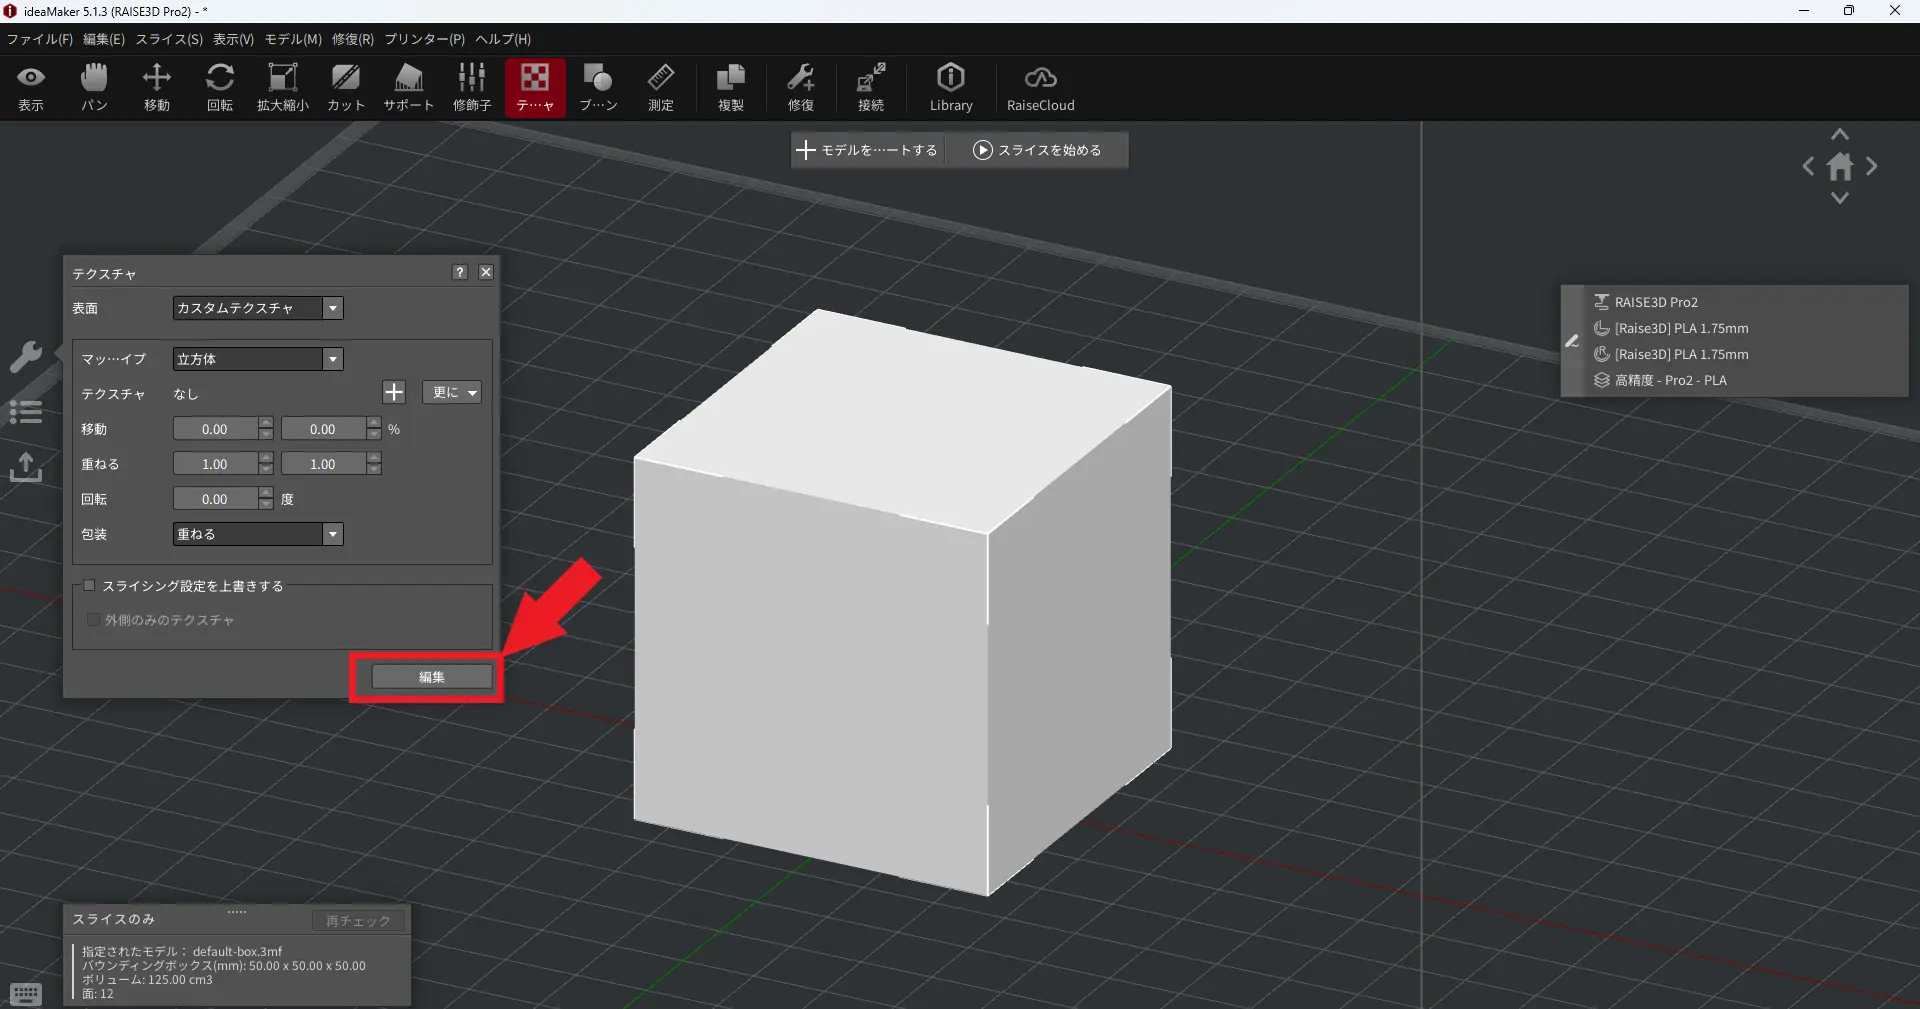Enable スライシング設定を上書きする checkbox
This screenshot has height=1009, width=1920.
pyautogui.click(x=90, y=586)
